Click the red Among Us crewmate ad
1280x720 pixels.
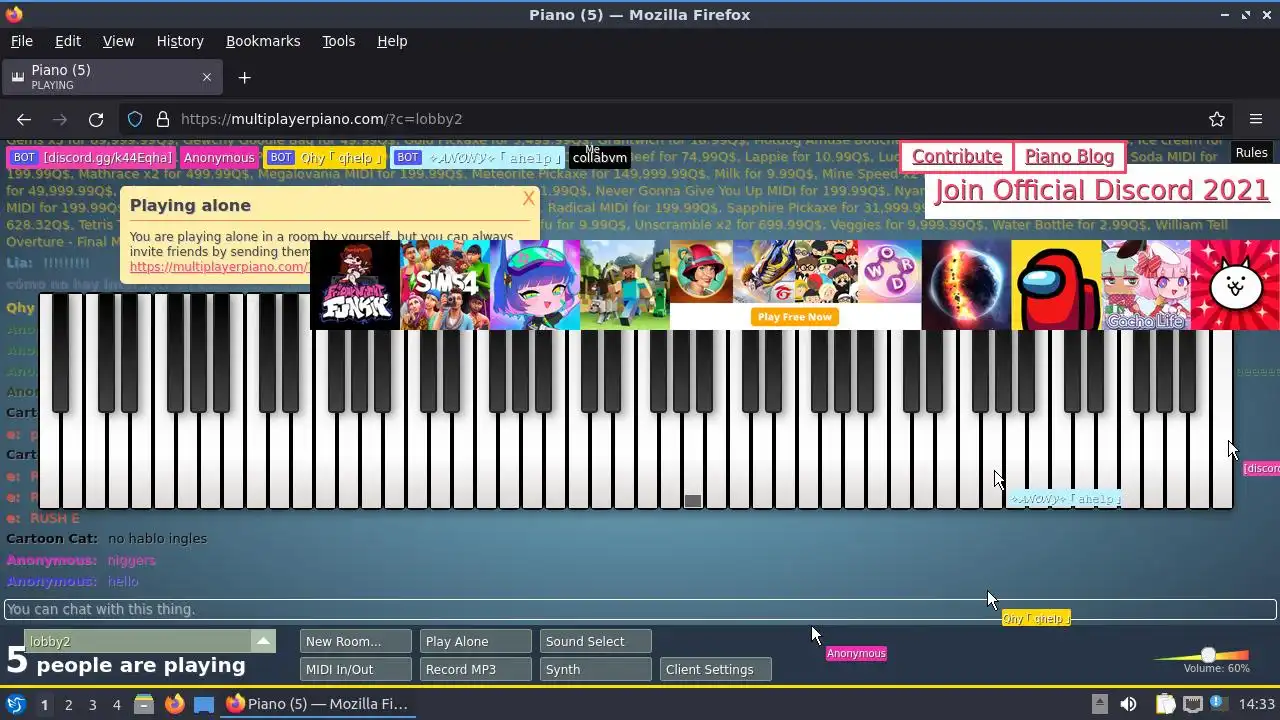click(x=1056, y=285)
